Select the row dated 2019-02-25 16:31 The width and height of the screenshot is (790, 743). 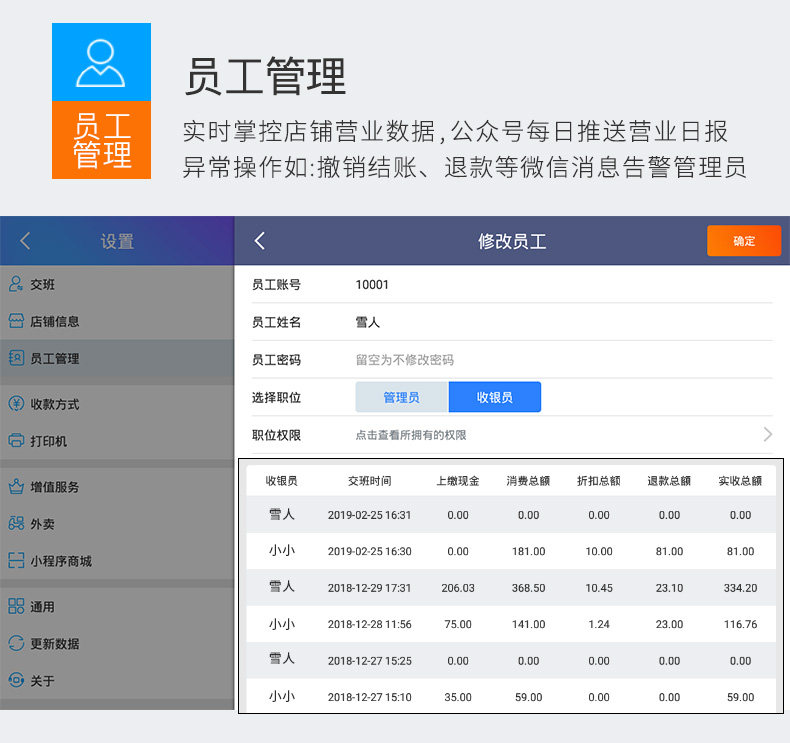[x=511, y=515]
